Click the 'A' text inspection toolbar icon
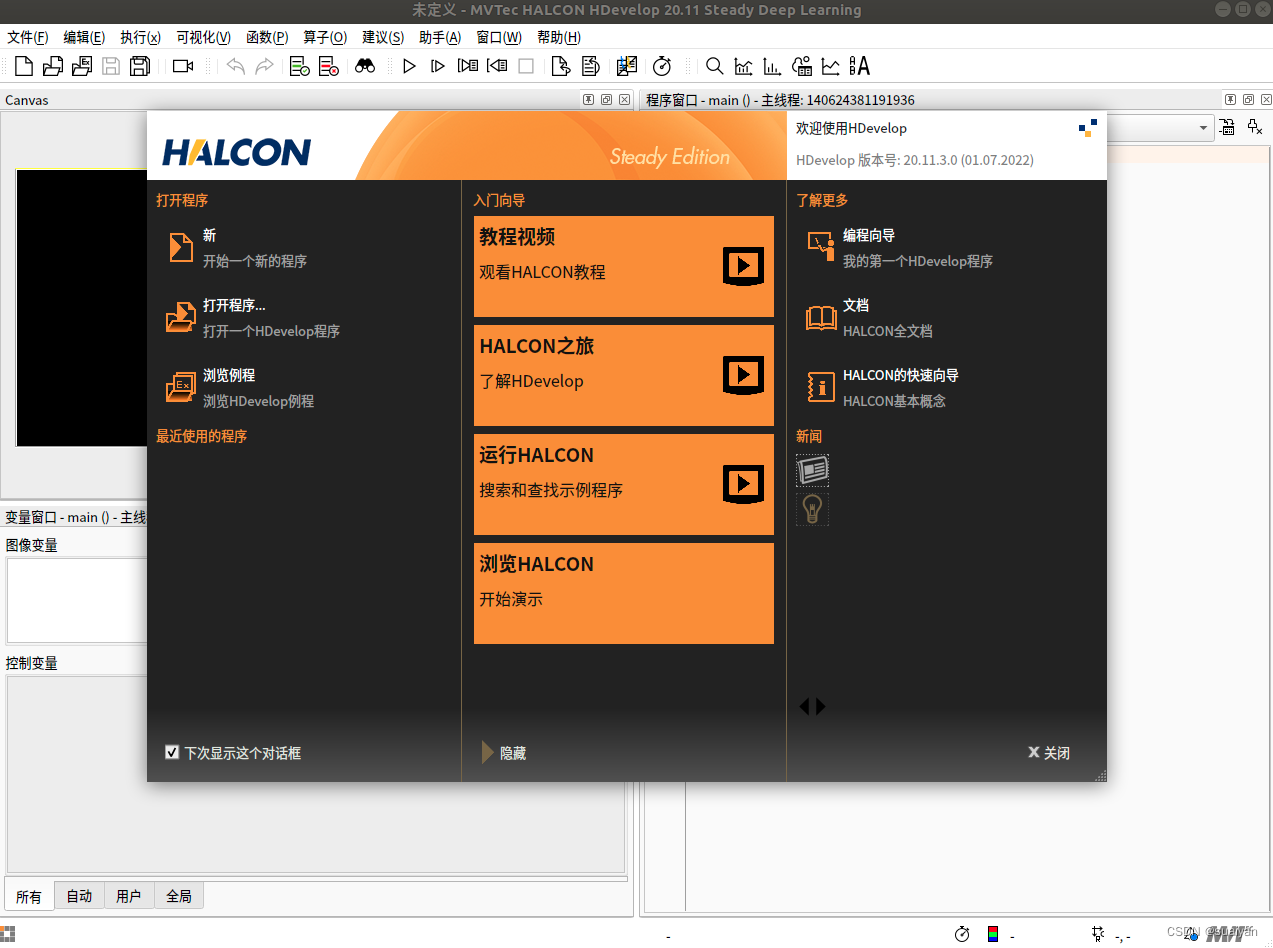The width and height of the screenshot is (1273, 948). click(858, 66)
